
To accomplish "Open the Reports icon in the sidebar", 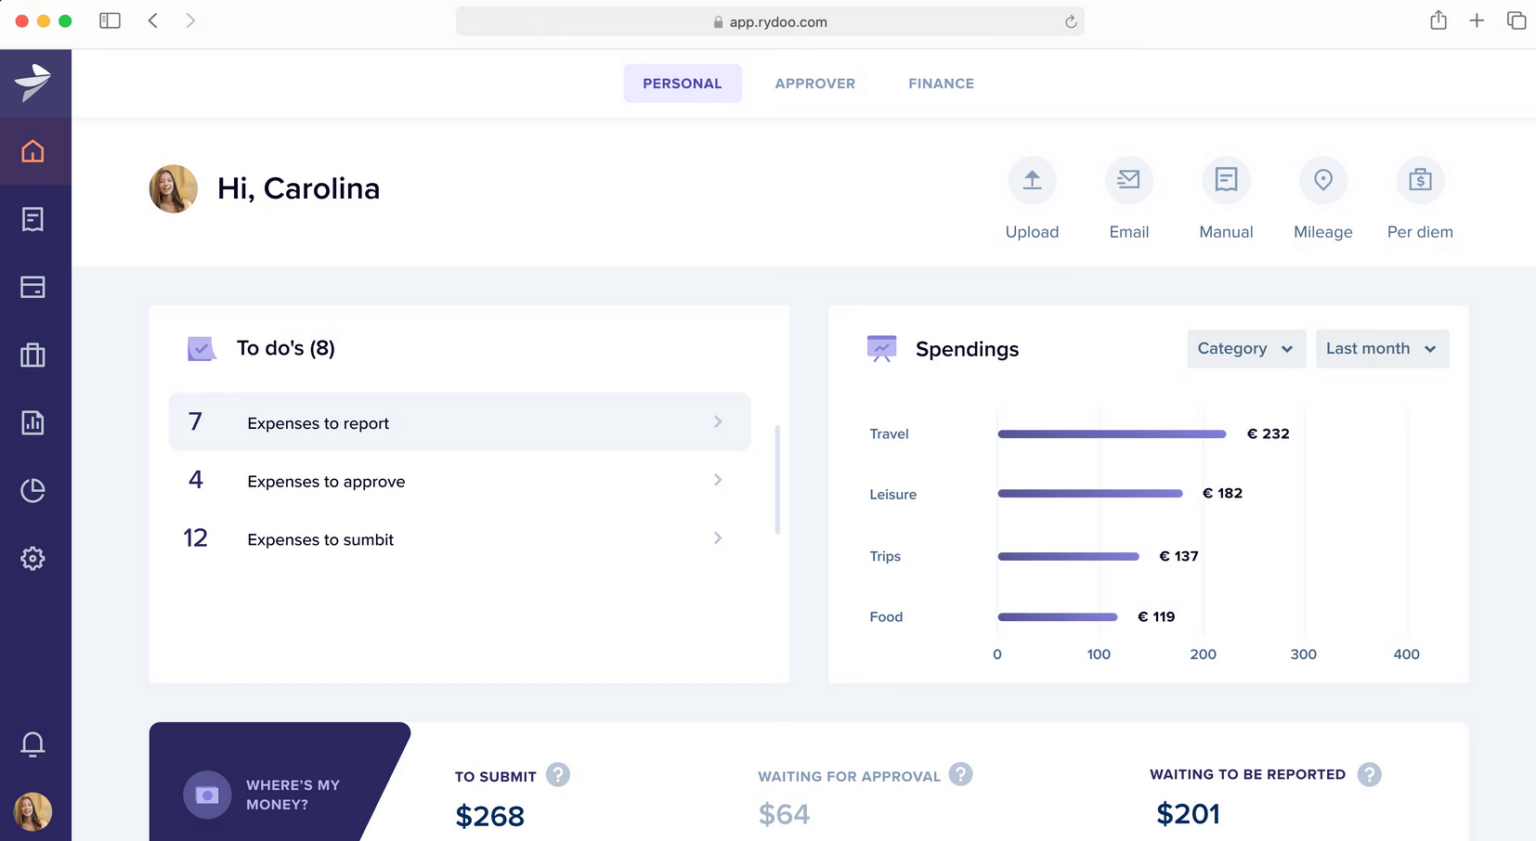I will 33,219.
